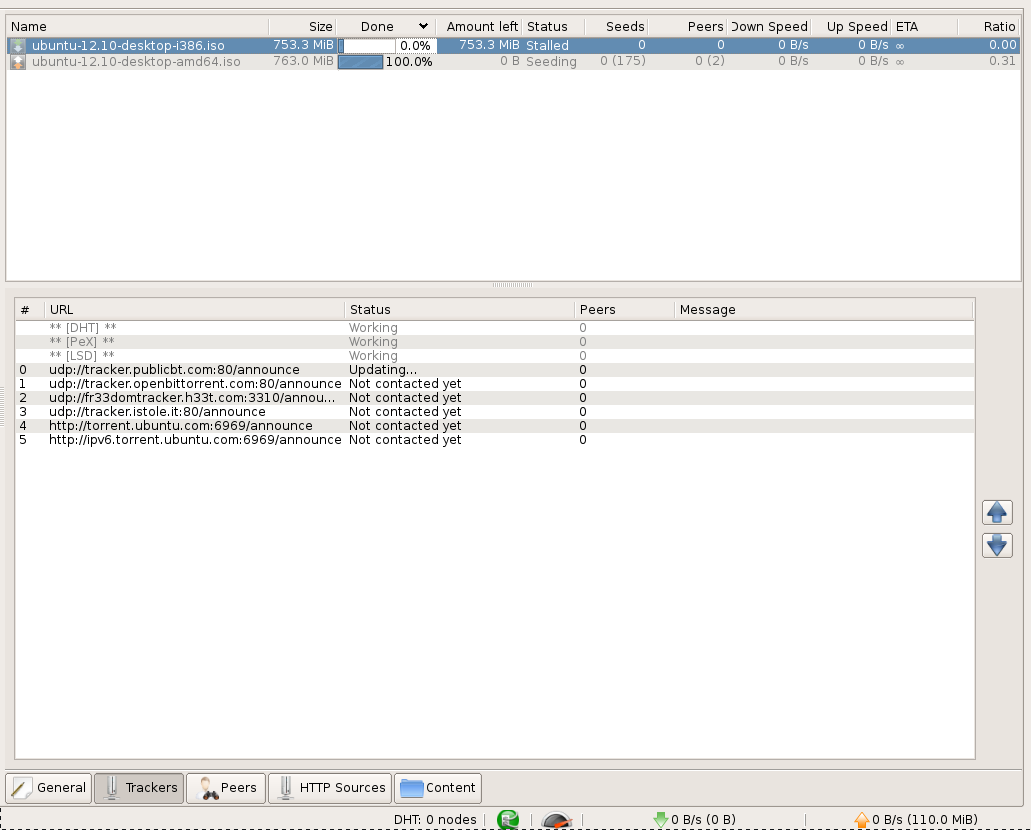Sort torrent list by Size header
This screenshot has height=830, width=1031.
(x=302, y=26)
